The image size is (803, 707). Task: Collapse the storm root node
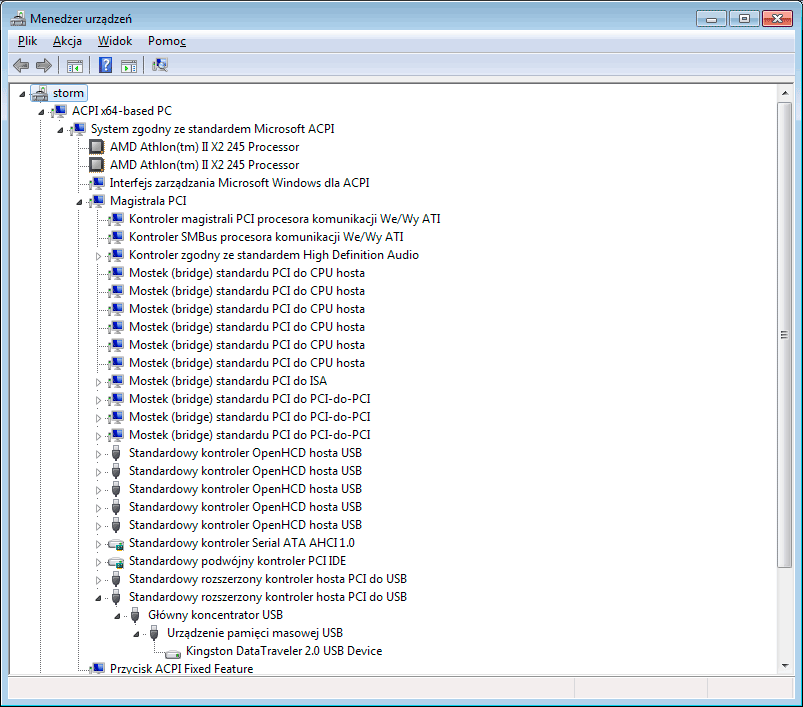(x=22, y=94)
